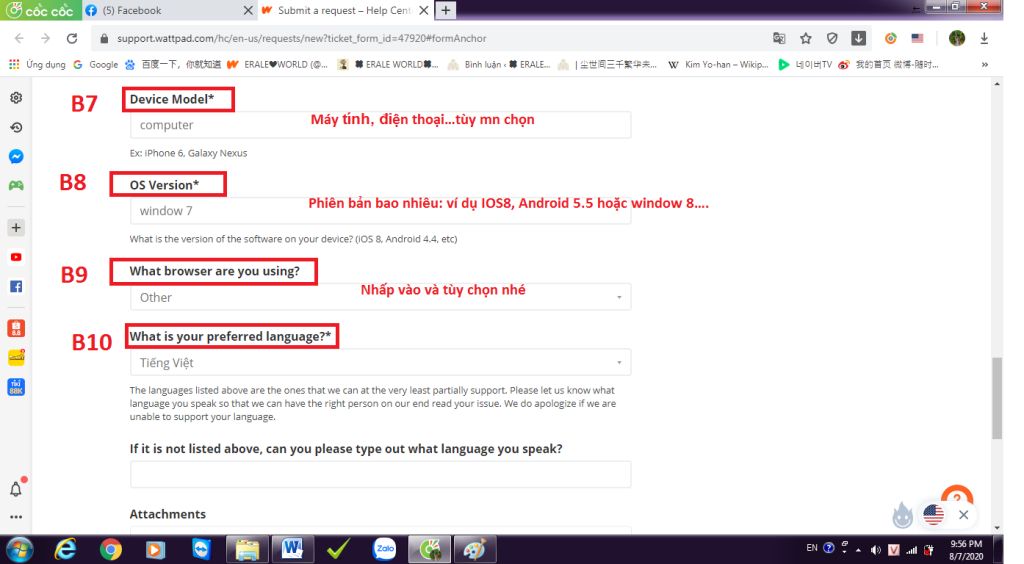
Task: Open the Messenger icon in the sidebar
Action: pyautogui.click(x=16, y=157)
